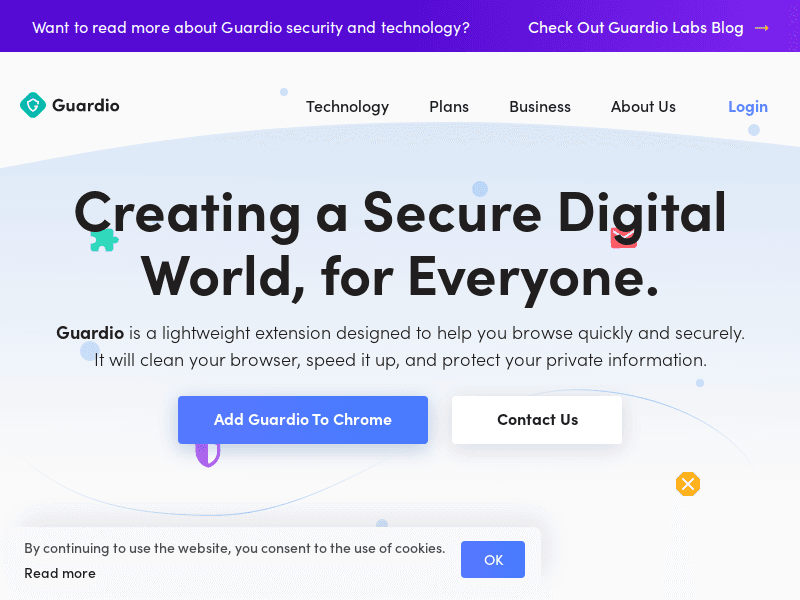
Task: Click the bold Guardio word in description
Action: coord(90,333)
